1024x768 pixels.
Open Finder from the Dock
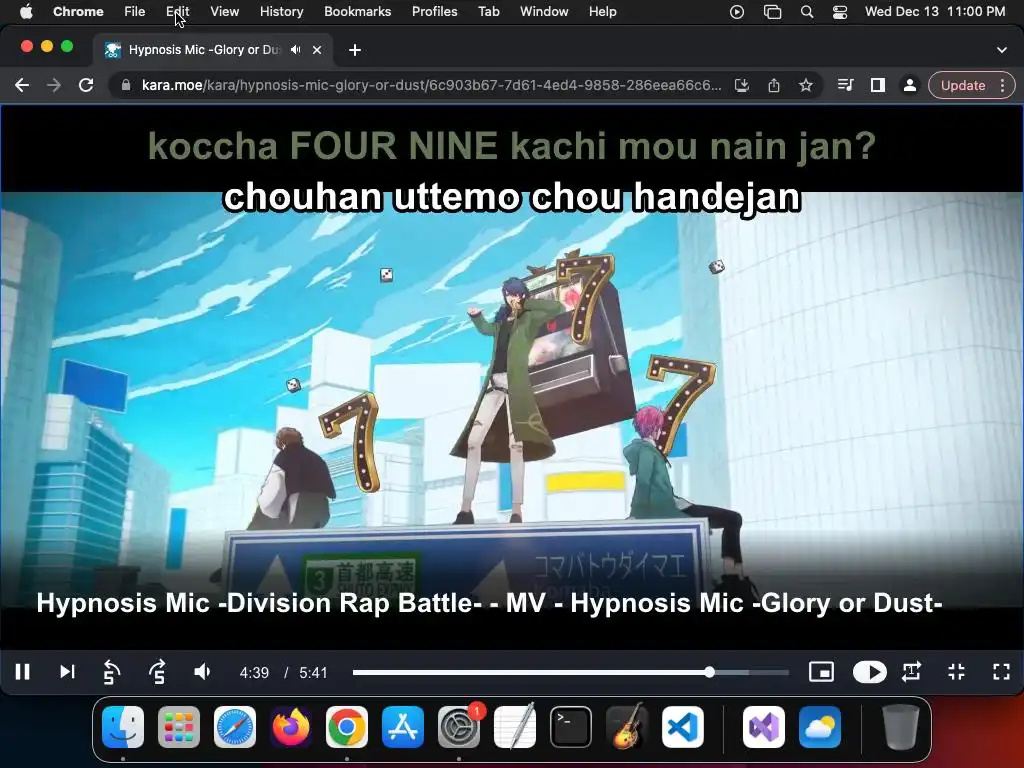pyautogui.click(x=123, y=727)
